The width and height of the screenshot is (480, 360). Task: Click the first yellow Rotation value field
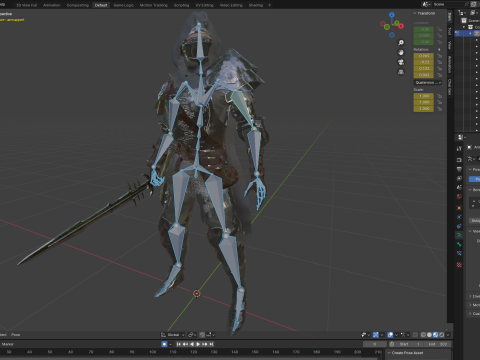(x=424, y=56)
